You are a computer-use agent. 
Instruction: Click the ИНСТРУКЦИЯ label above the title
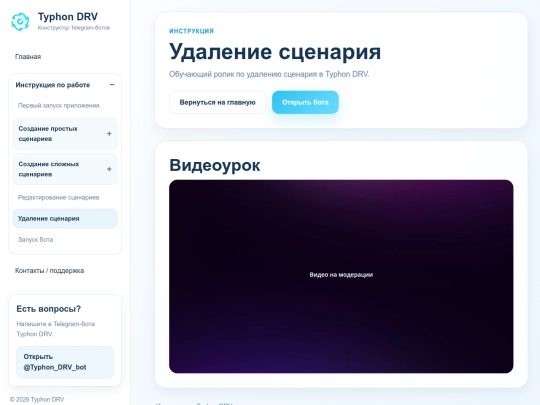click(x=191, y=31)
